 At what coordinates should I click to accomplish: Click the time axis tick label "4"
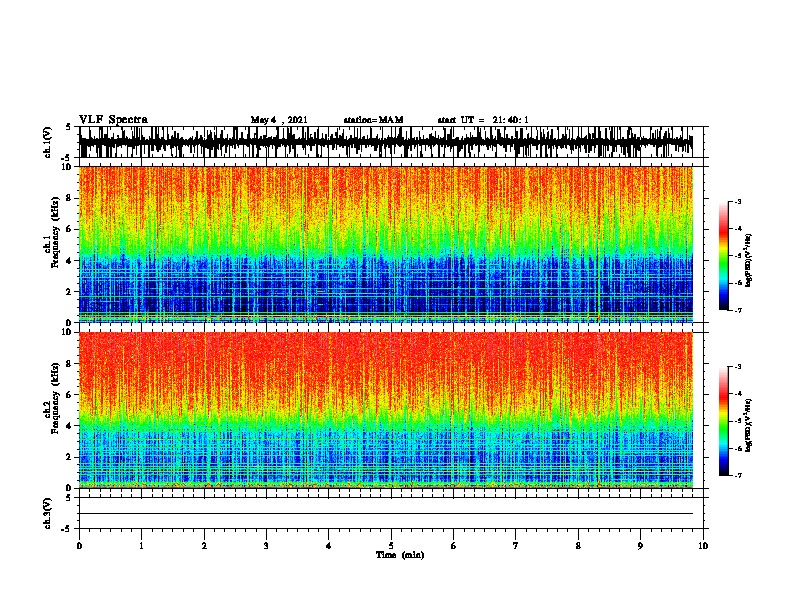pos(329,545)
